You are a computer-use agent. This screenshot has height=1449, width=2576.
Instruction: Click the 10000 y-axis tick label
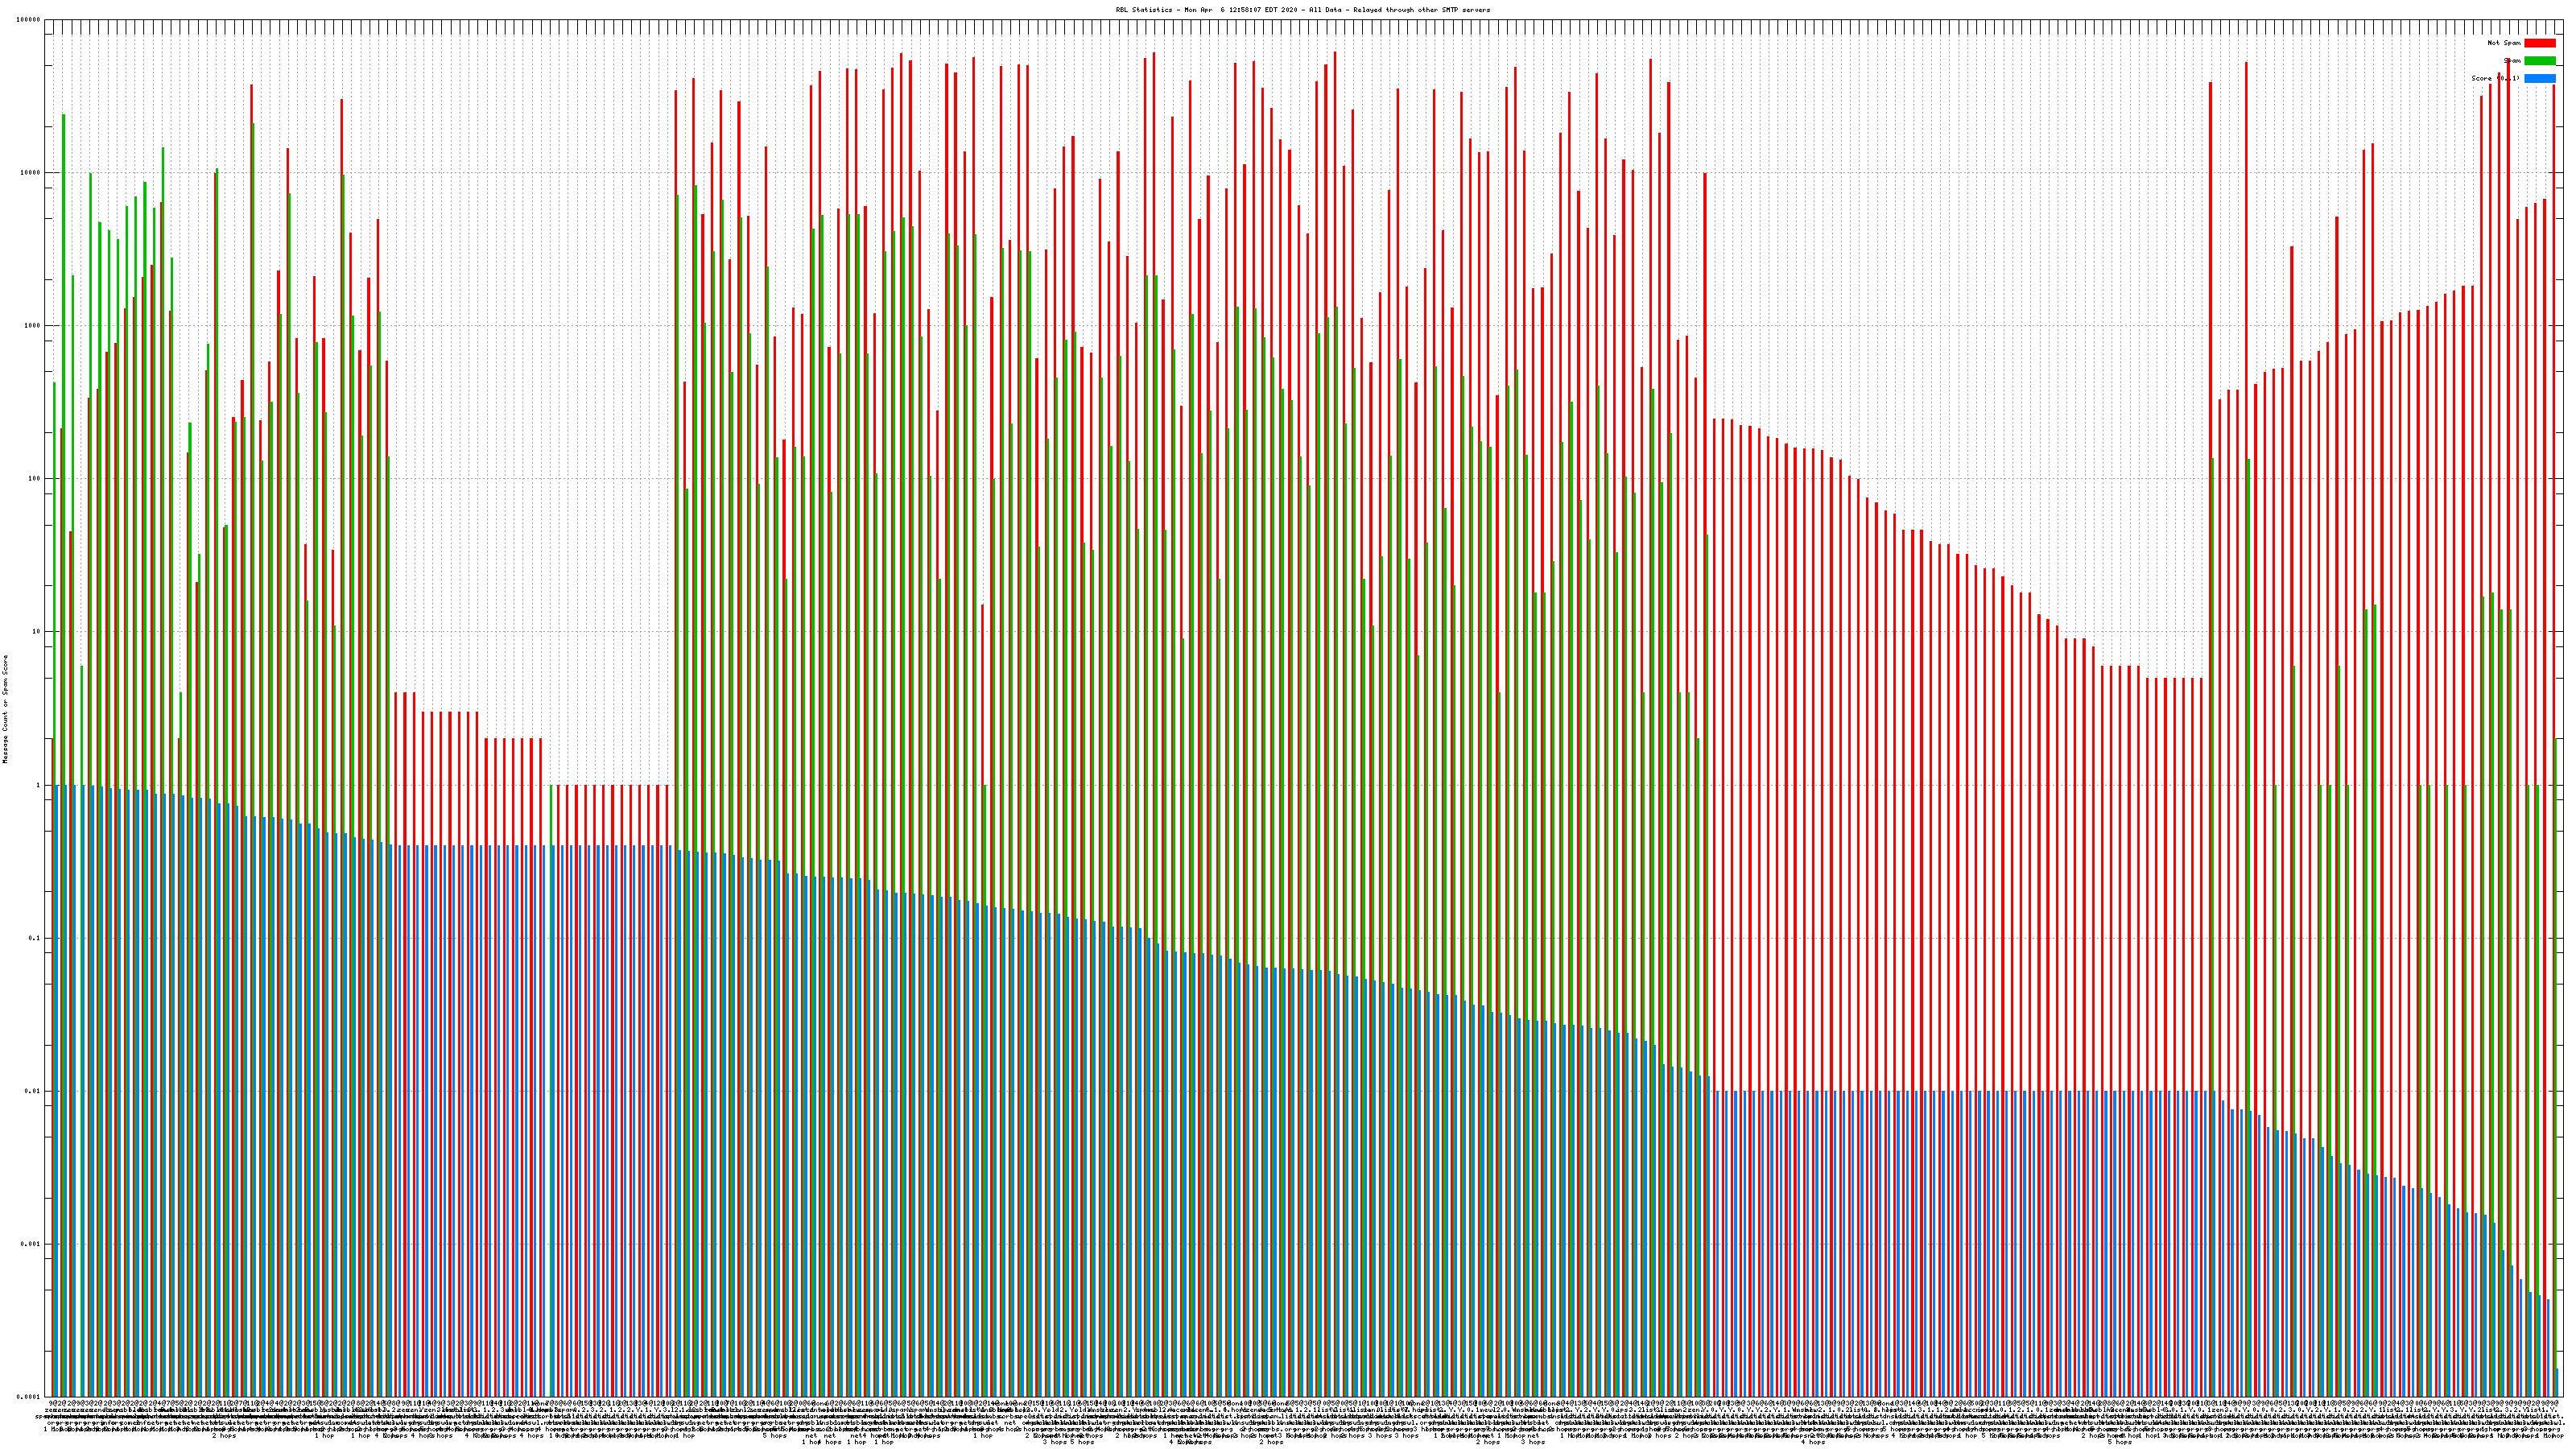click(x=30, y=173)
